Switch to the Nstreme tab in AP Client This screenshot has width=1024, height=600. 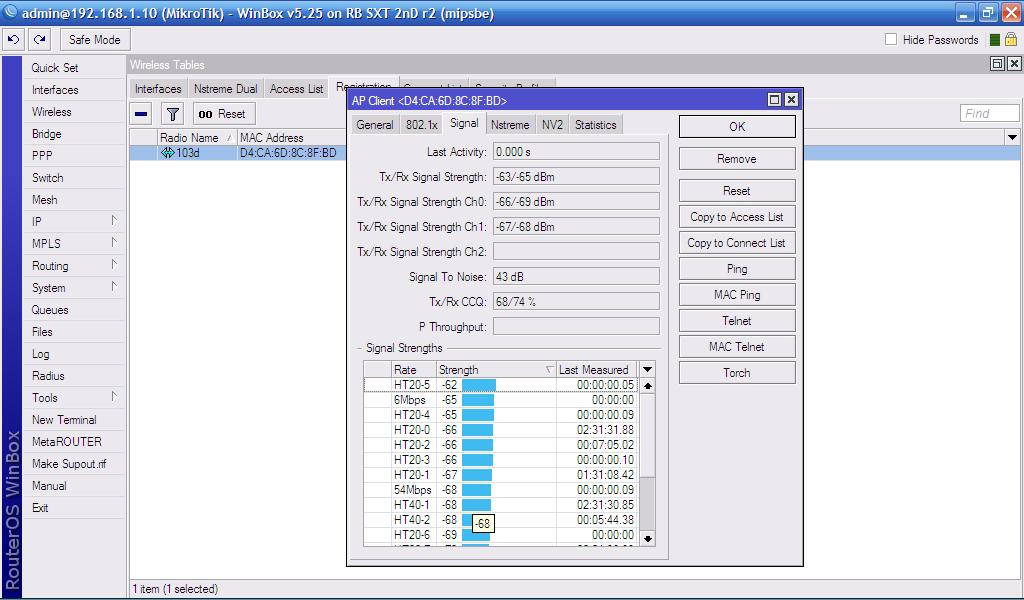[x=510, y=125]
